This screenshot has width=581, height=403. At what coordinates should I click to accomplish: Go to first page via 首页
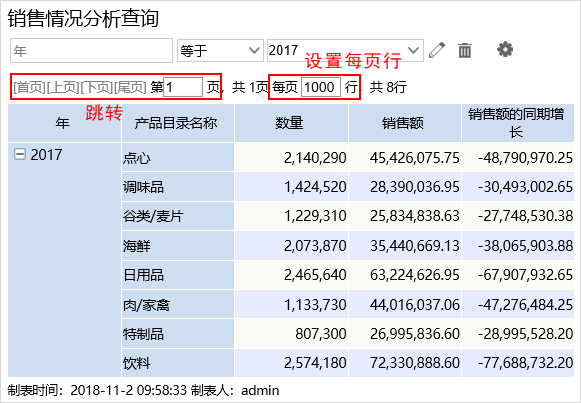pyautogui.click(x=29, y=87)
